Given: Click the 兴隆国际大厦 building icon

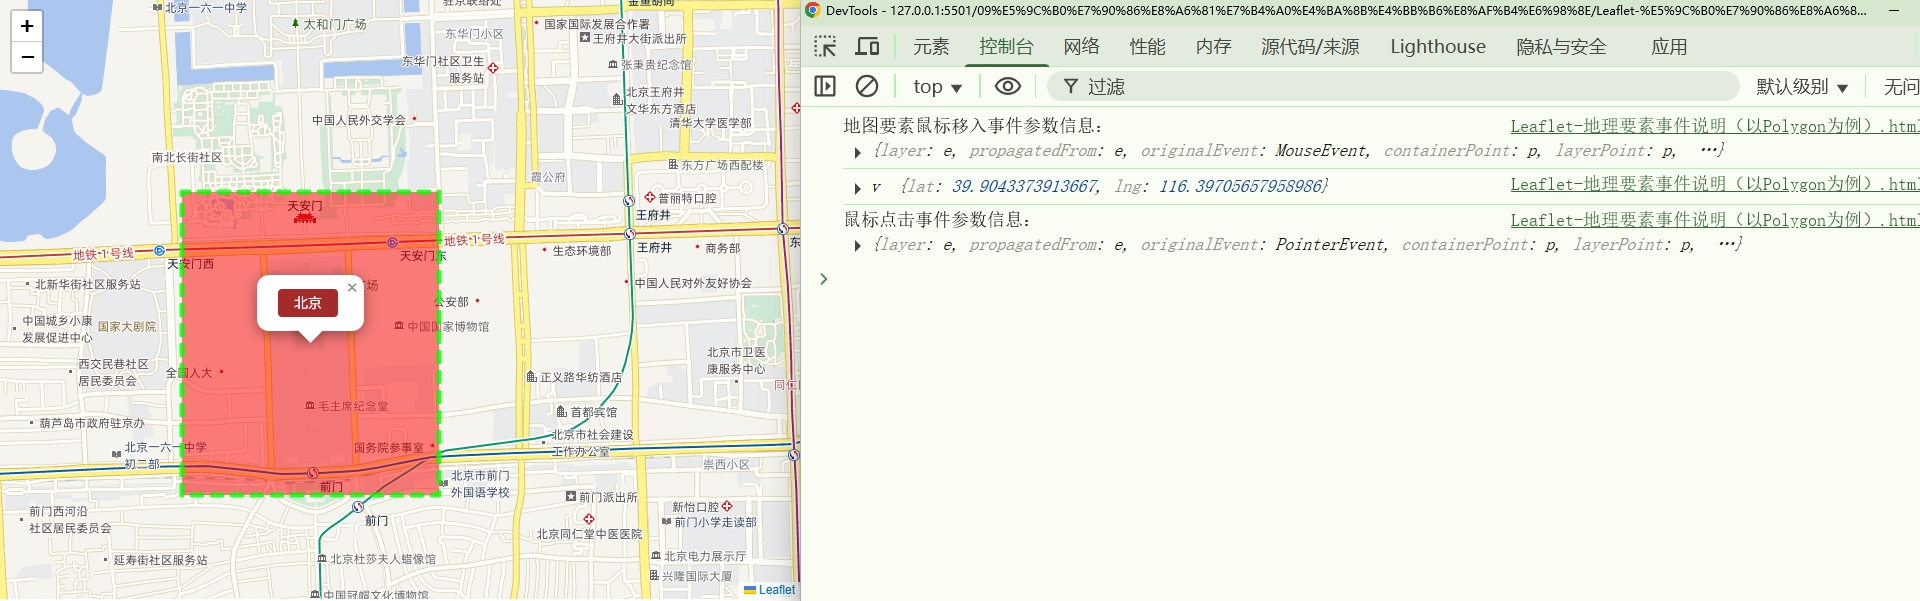Looking at the screenshot, I should [x=654, y=576].
